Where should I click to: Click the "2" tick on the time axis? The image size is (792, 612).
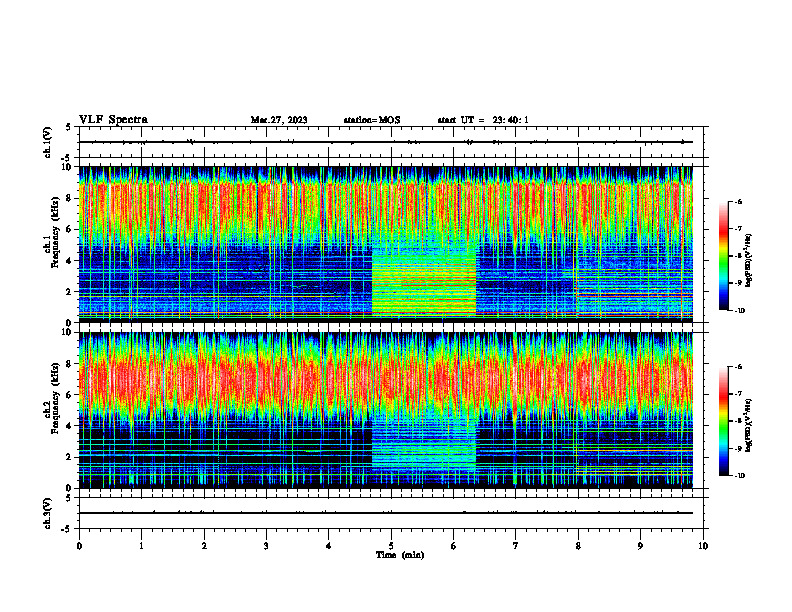204,546
